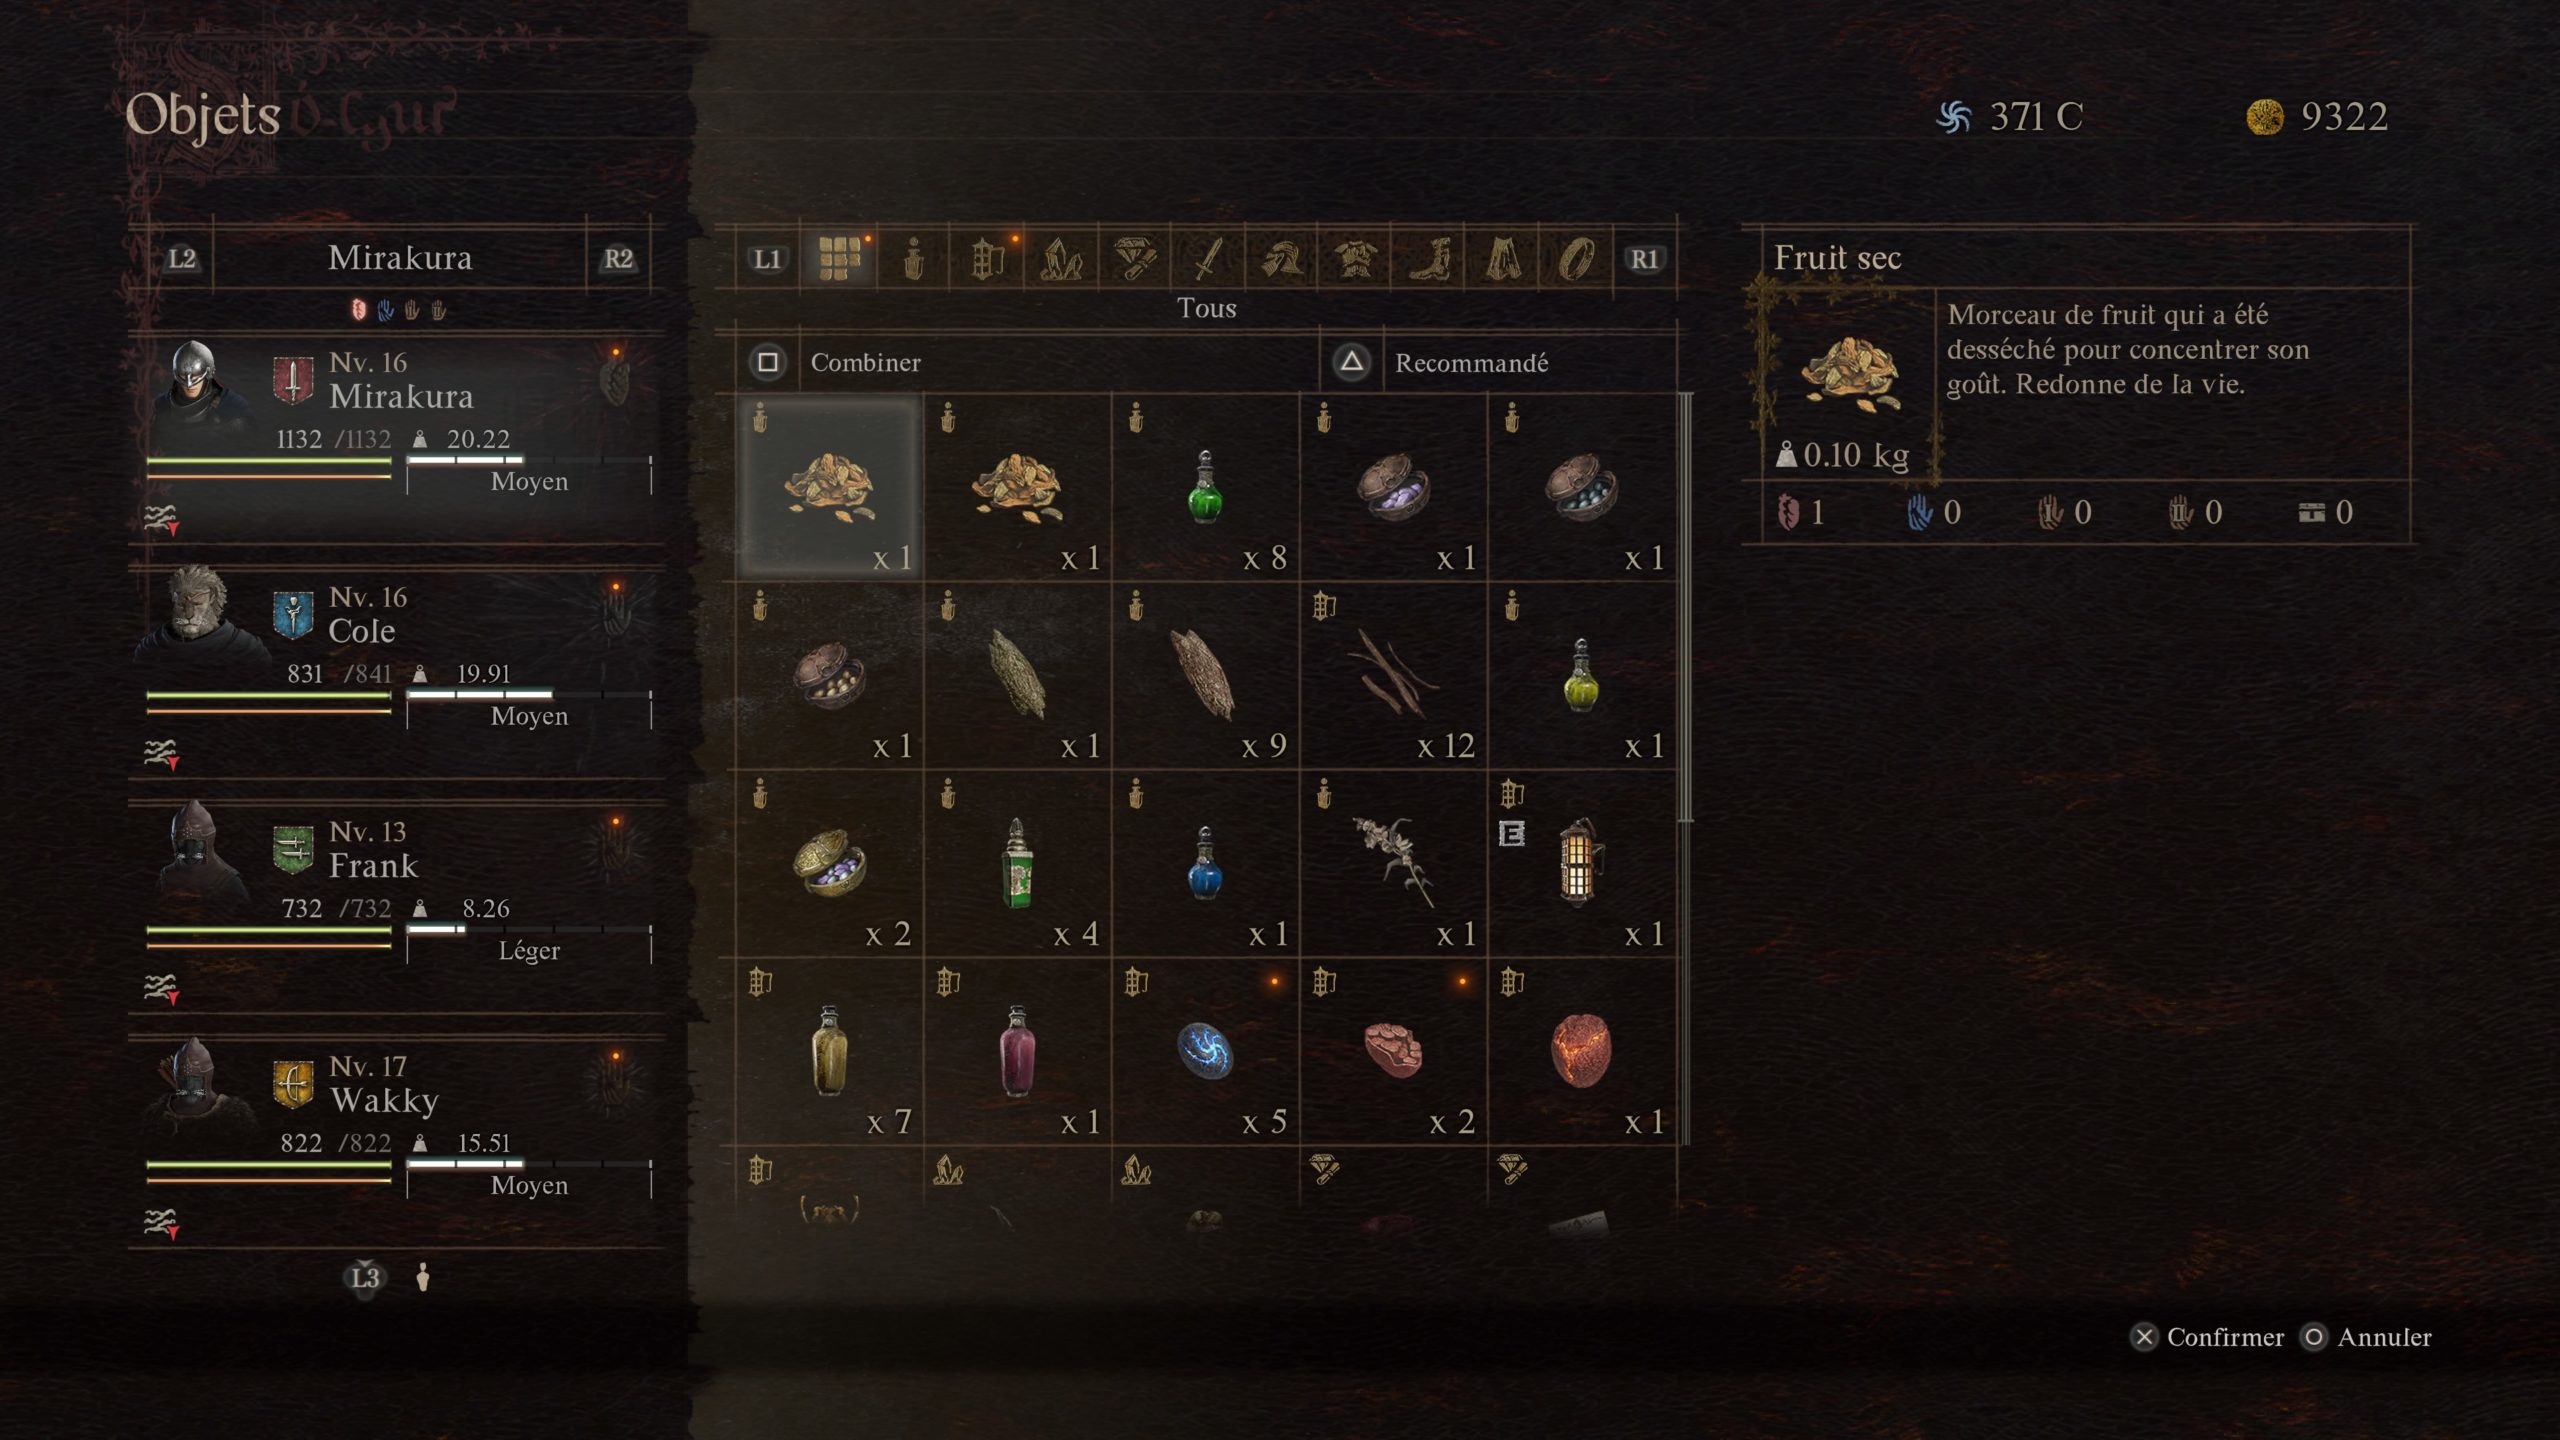Go to next item category with R1
This screenshot has height=1440, width=2560.
coord(1644,259)
